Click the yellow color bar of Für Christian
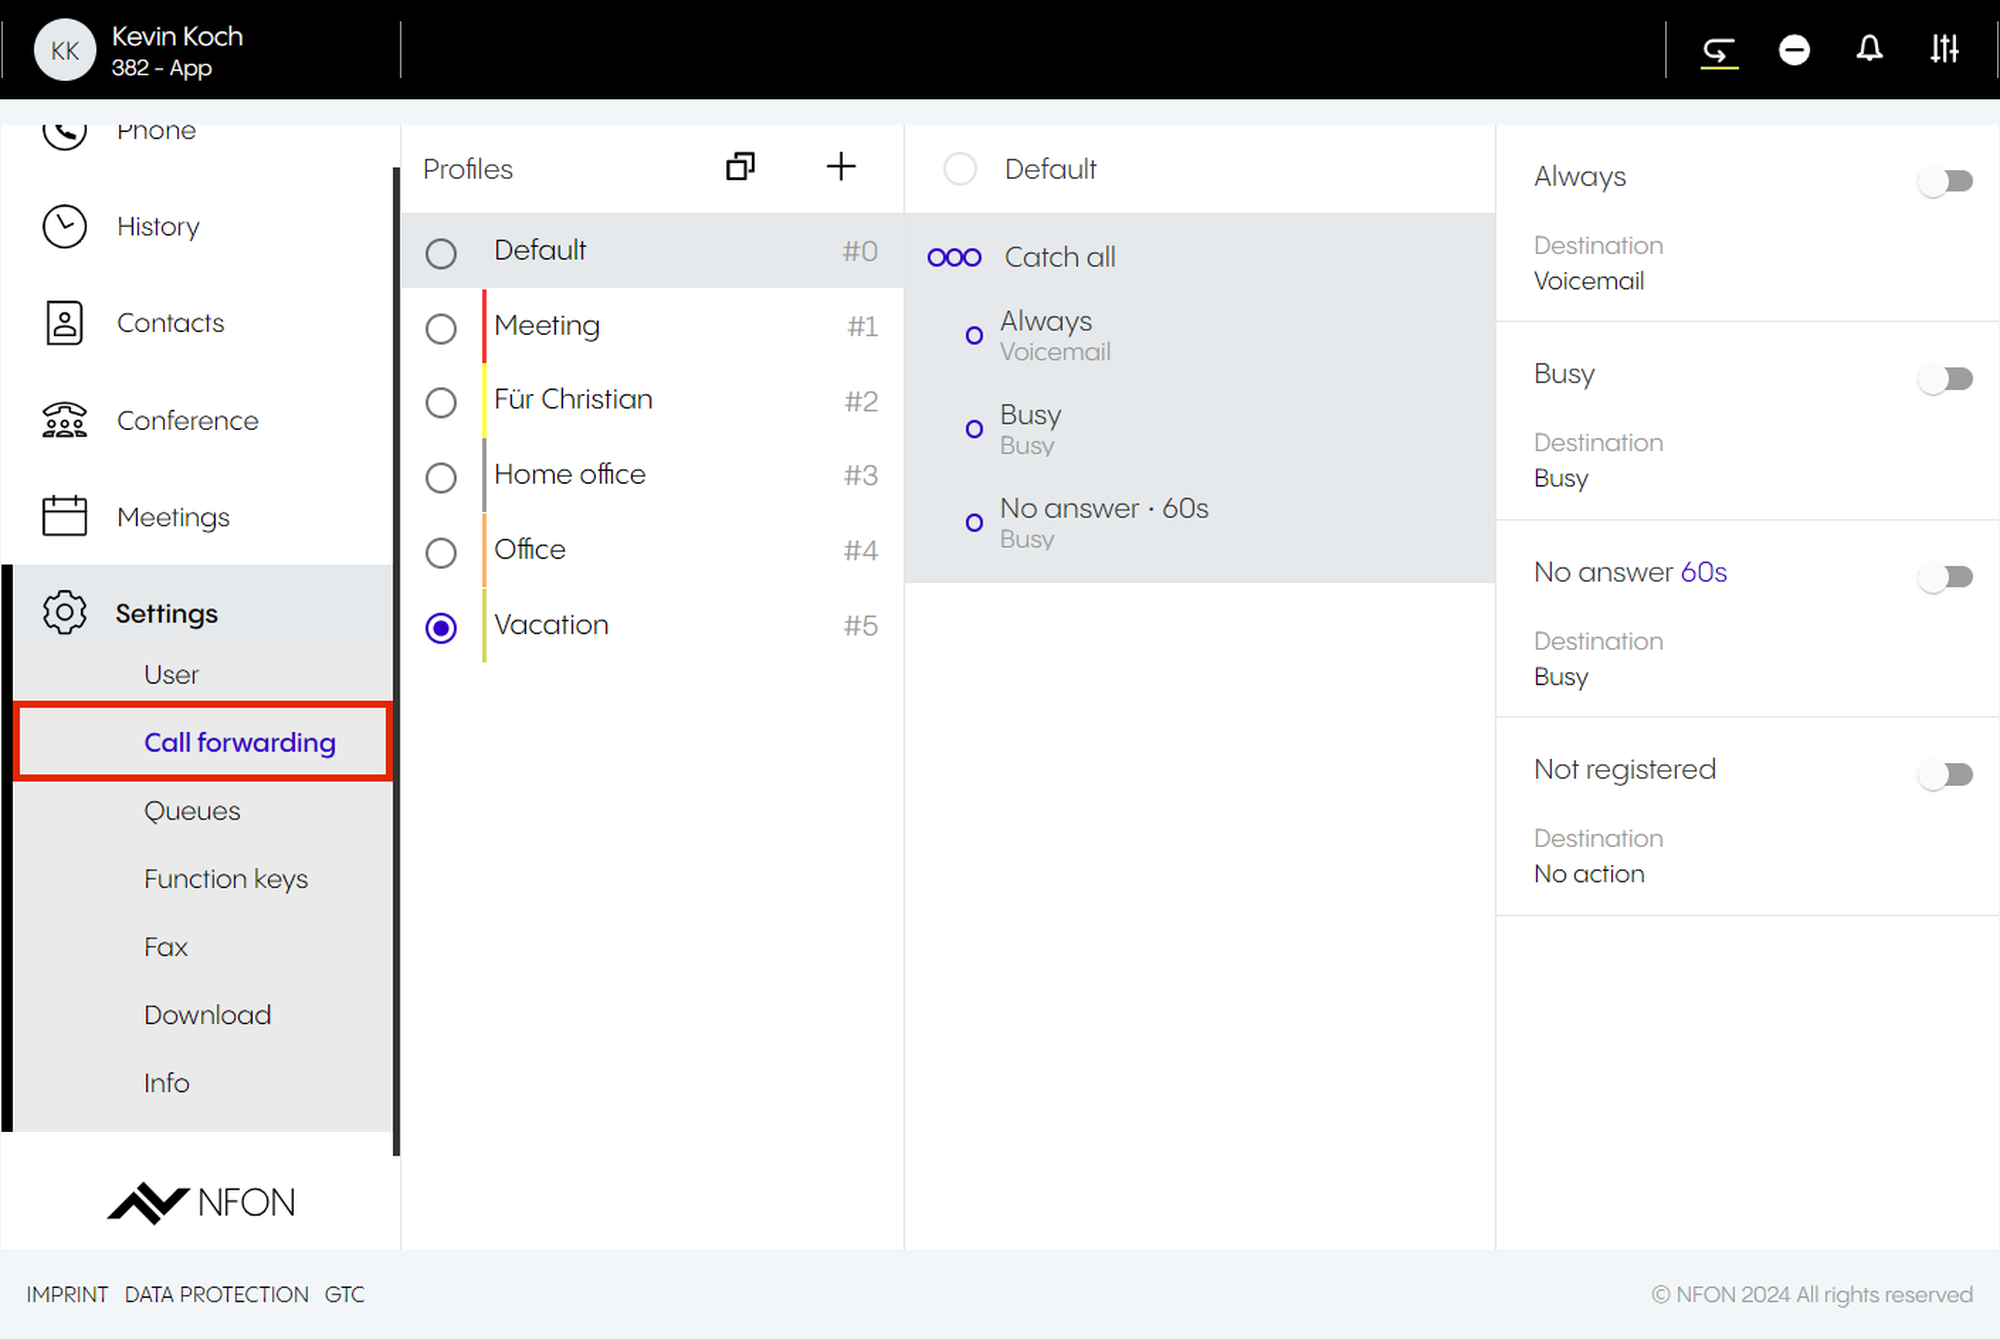This screenshot has width=2000, height=1339. (485, 401)
